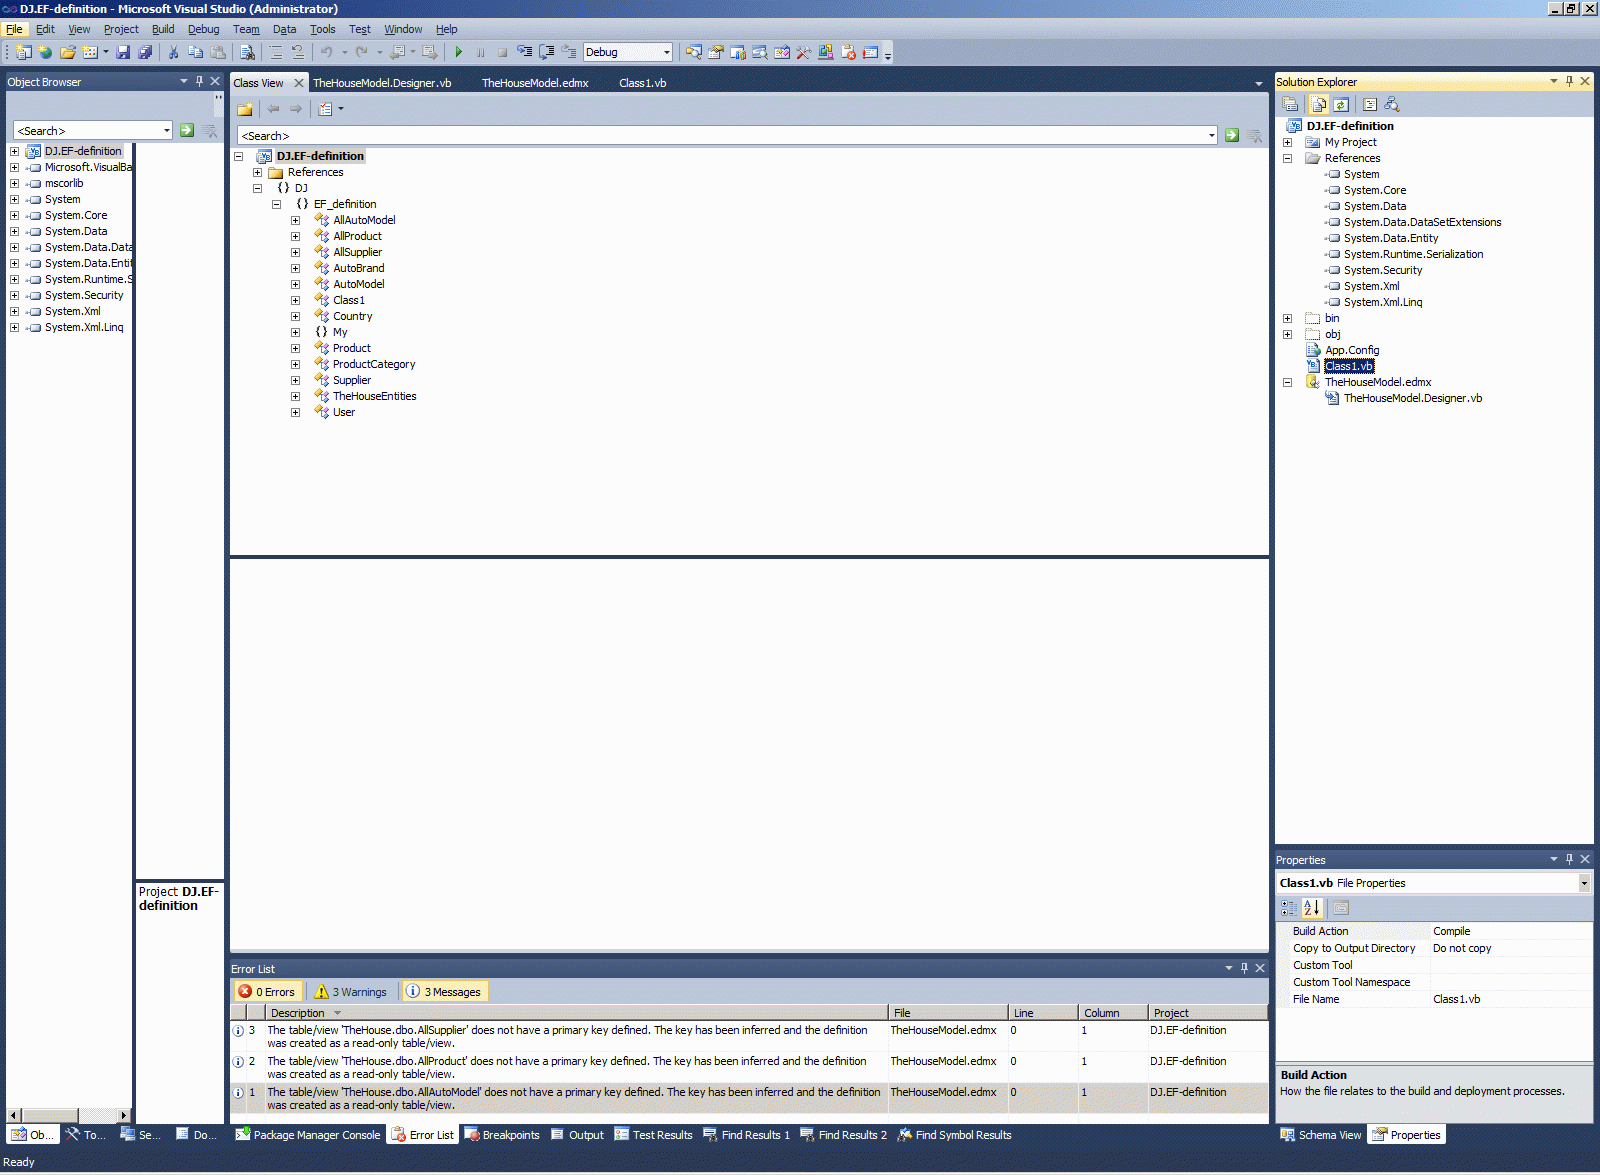Screen dimensions: 1600x1175
Task: Expand the bin folder in Solution Explorer
Action: (x=1287, y=318)
